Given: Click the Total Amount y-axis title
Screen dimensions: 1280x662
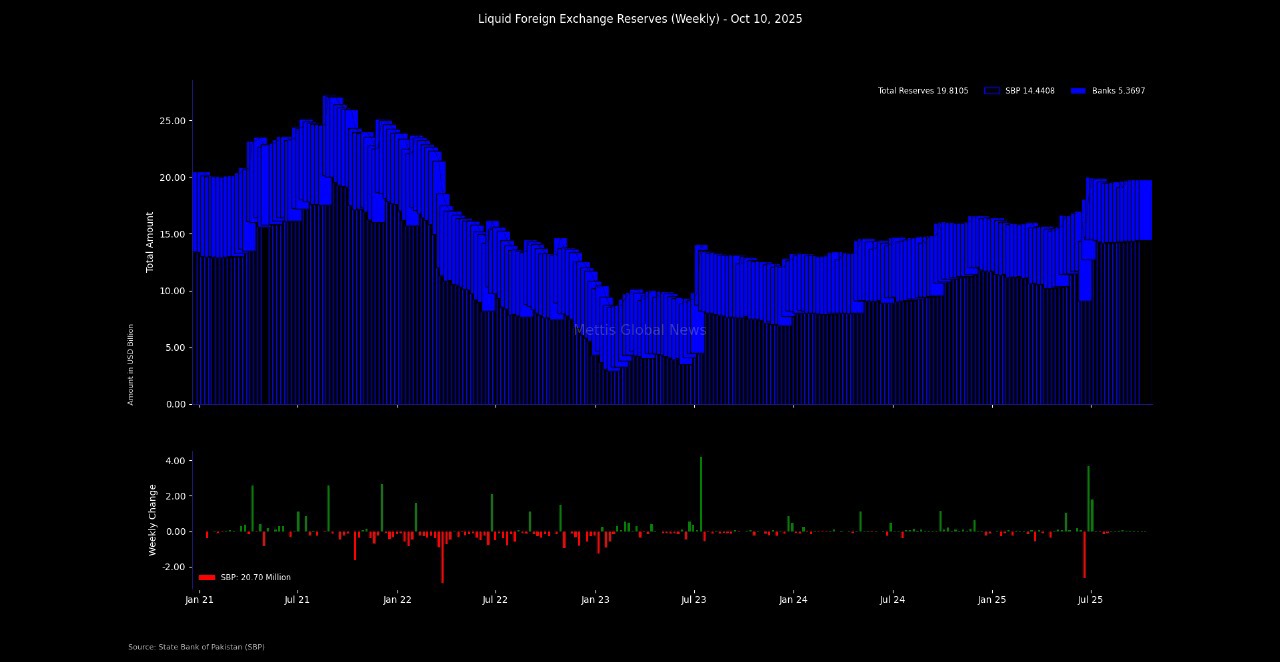Looking at the screenshot, I should [150, 242].
